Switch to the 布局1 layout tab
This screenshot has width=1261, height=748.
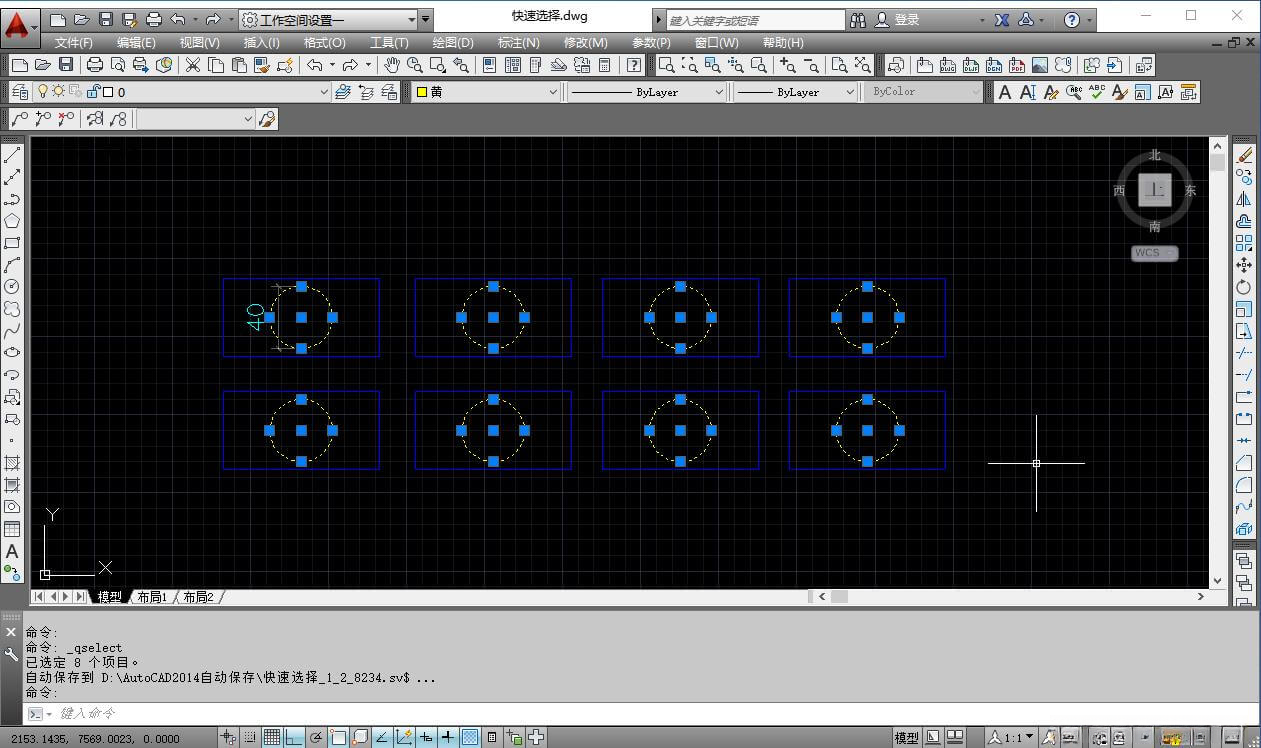[152, 597]
